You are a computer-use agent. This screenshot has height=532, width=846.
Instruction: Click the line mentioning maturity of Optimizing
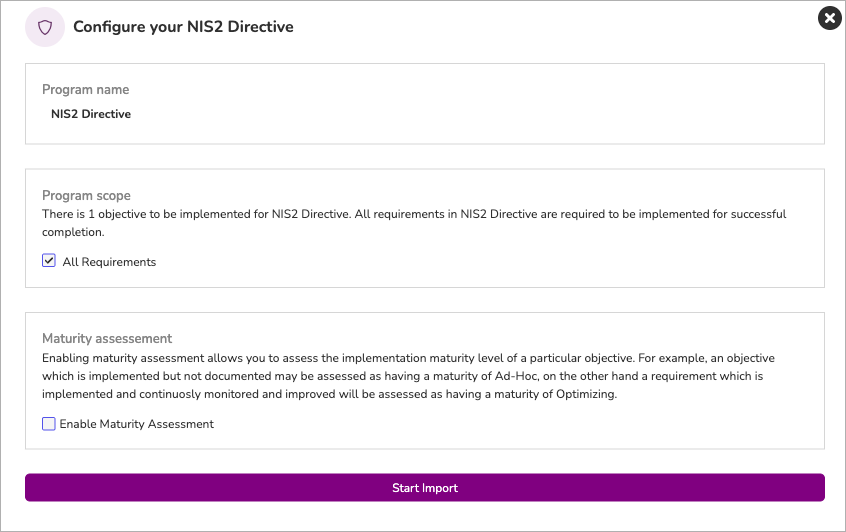tap(329, 394)
